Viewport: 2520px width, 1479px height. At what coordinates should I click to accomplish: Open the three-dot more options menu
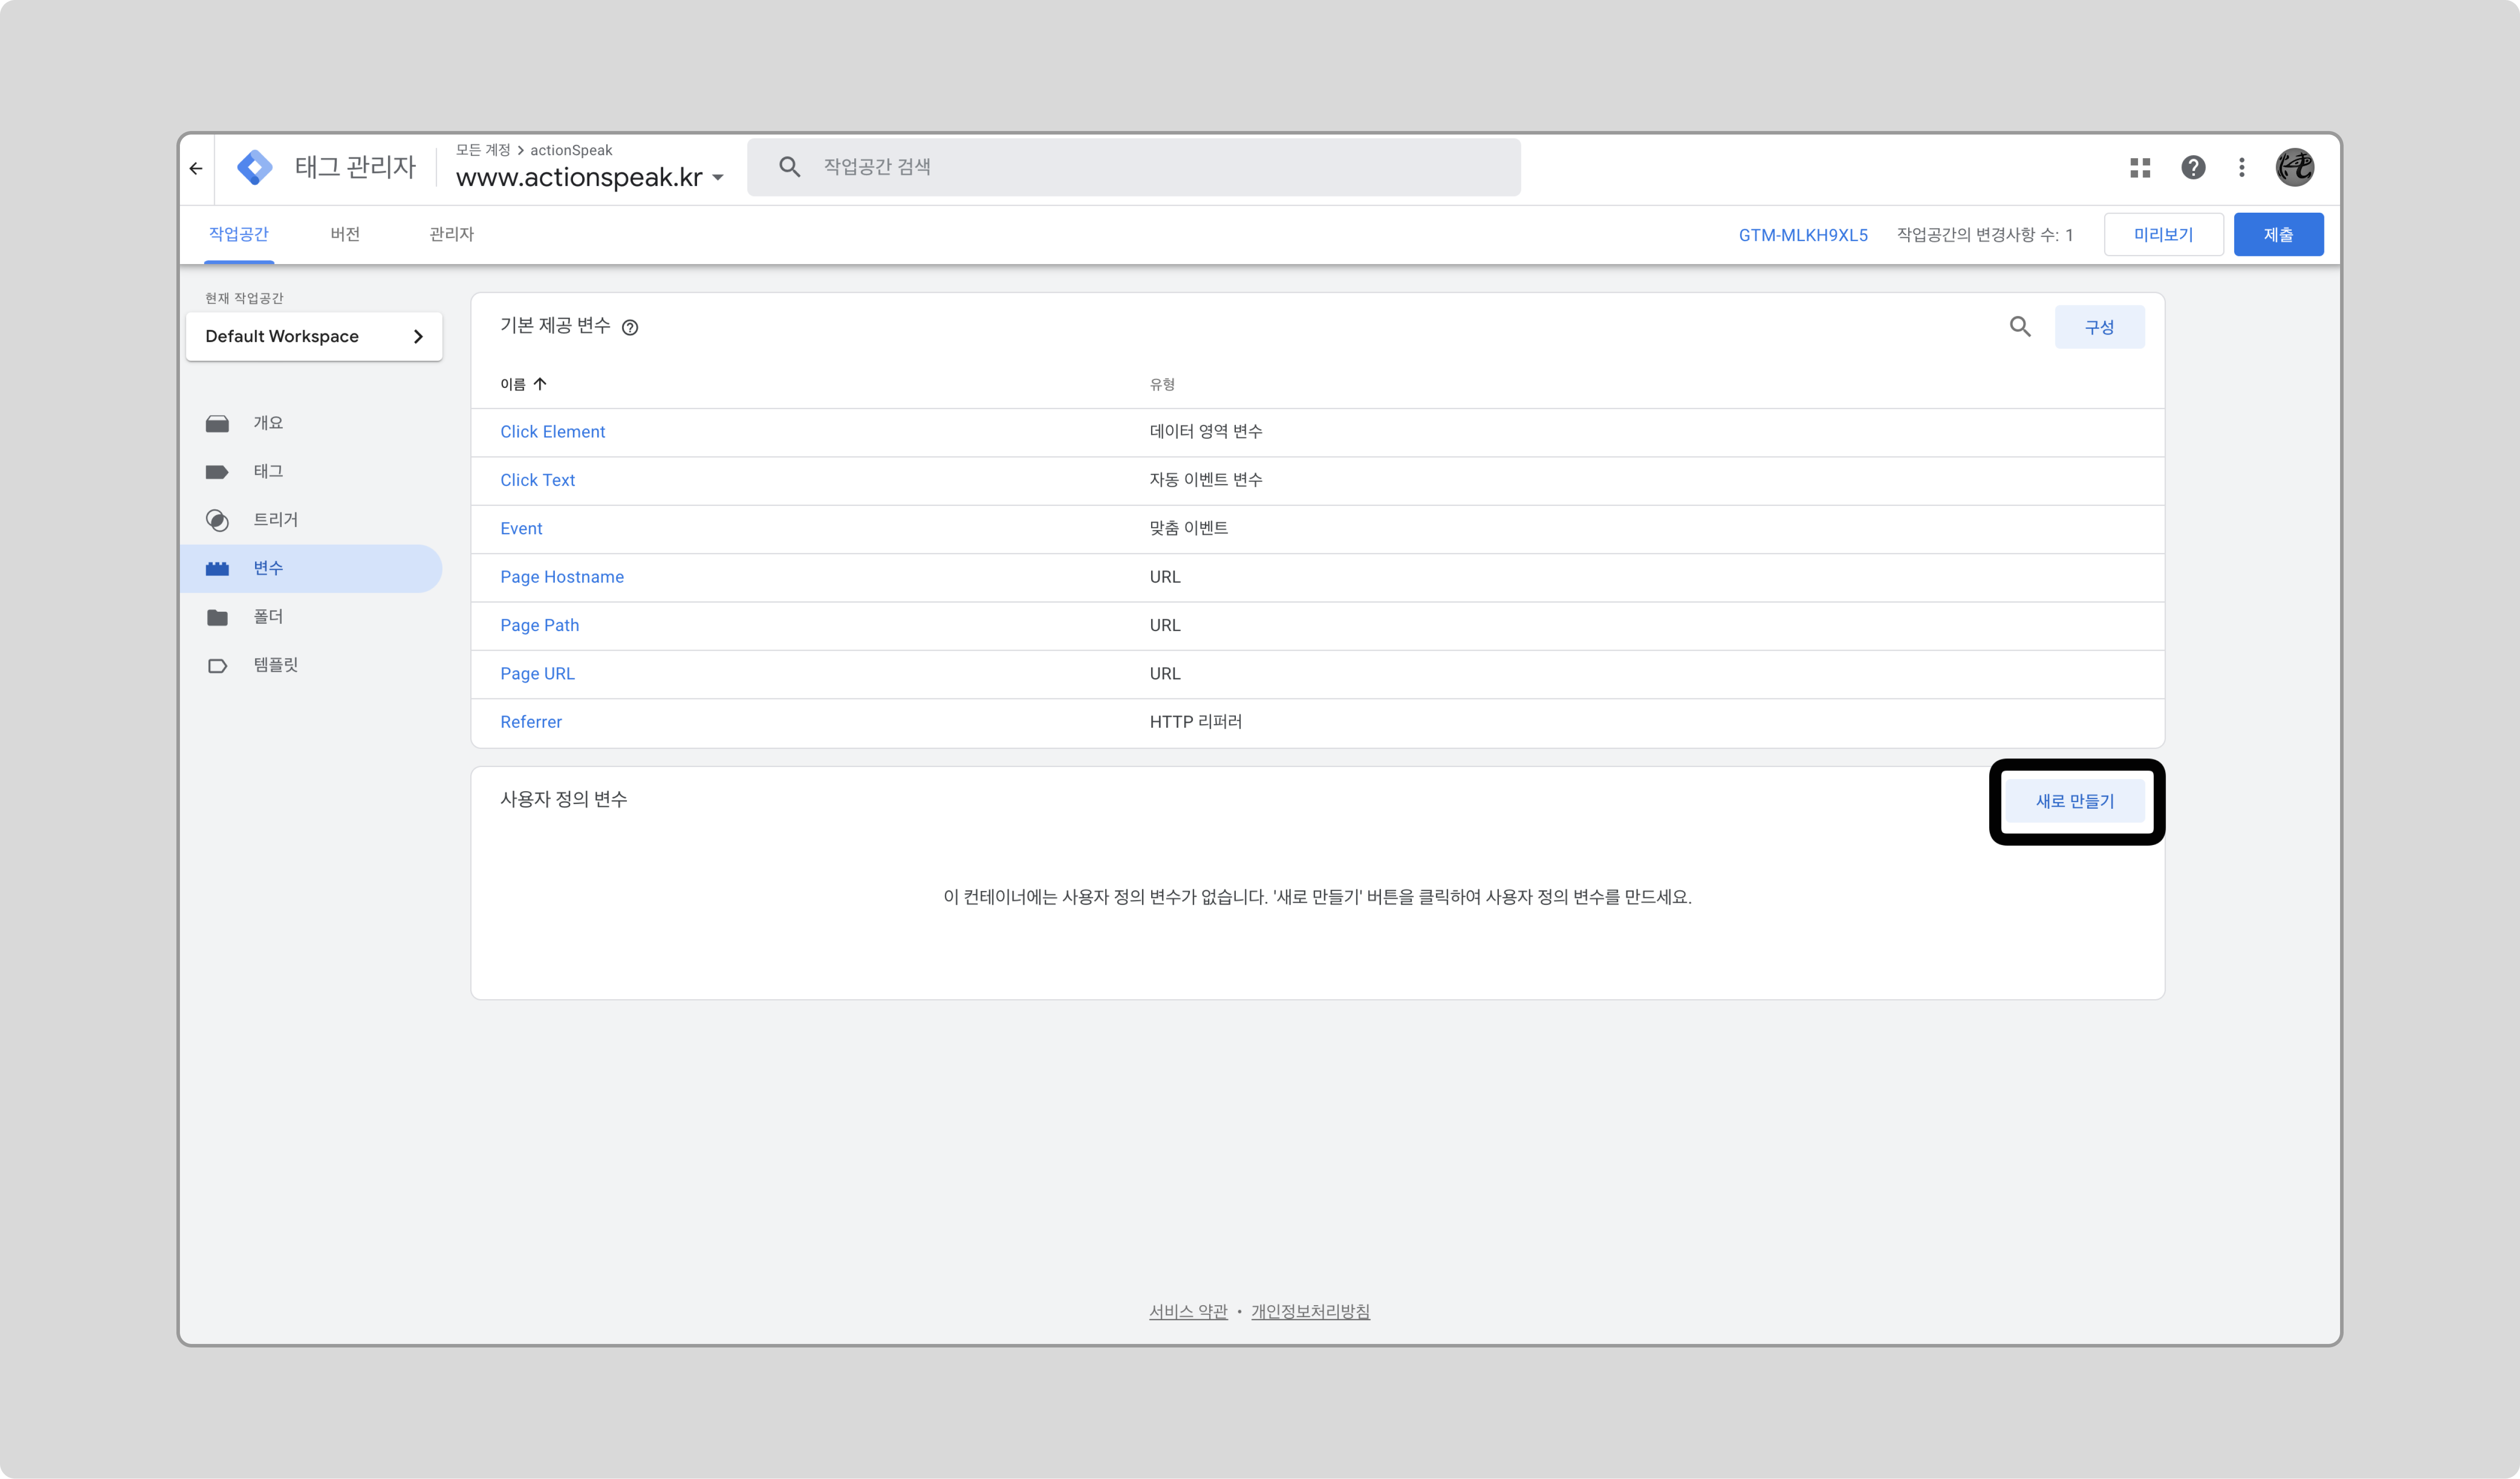pos(2242,168)
